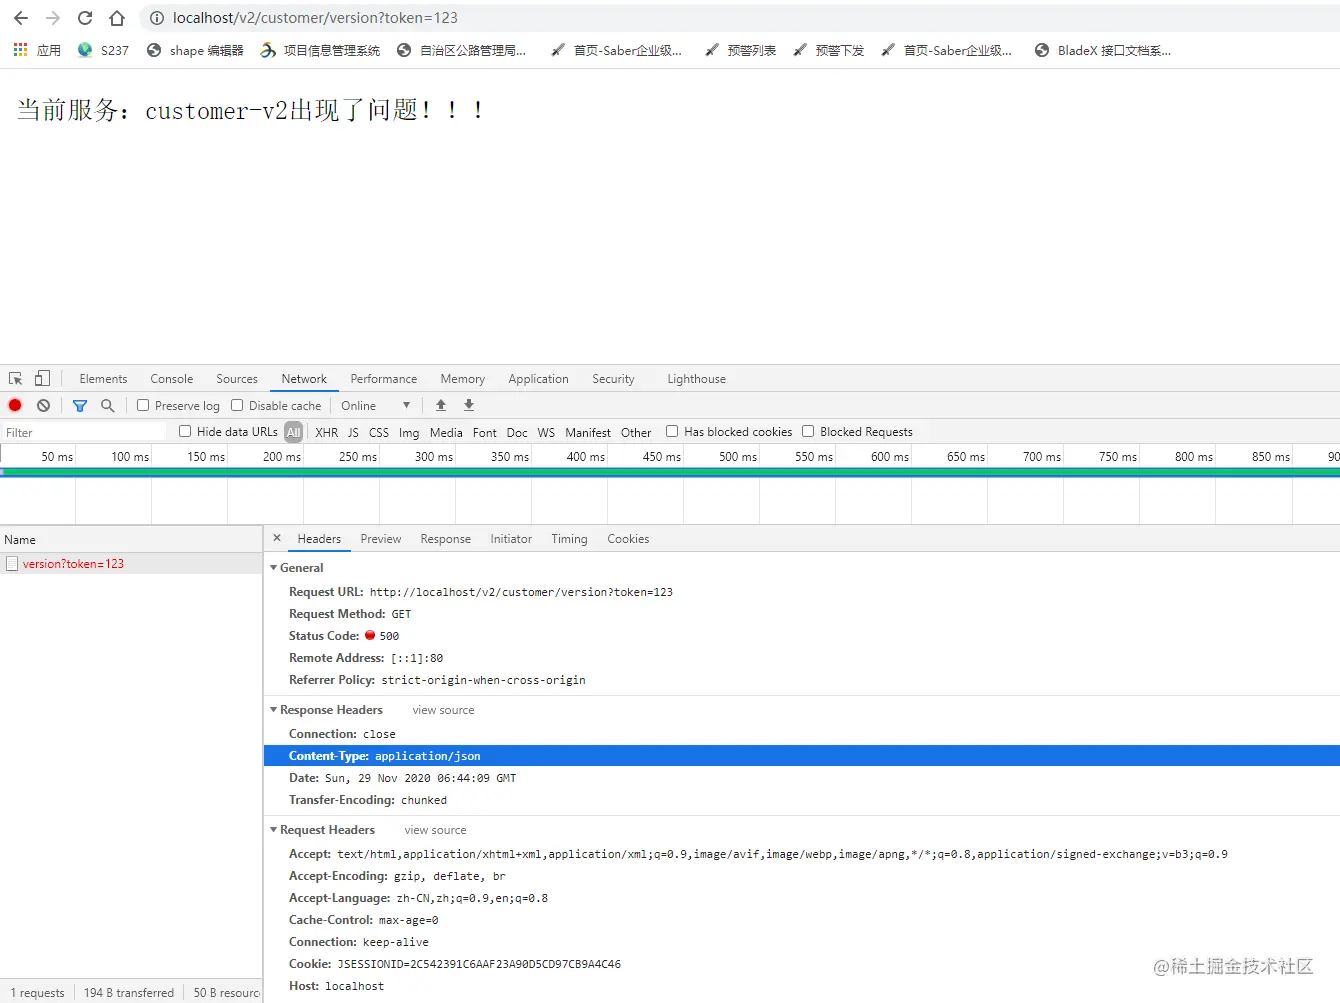Focus the network Filter input field
The height and width of the screenshot is (1003, 1340).
(x=84, y=432)
